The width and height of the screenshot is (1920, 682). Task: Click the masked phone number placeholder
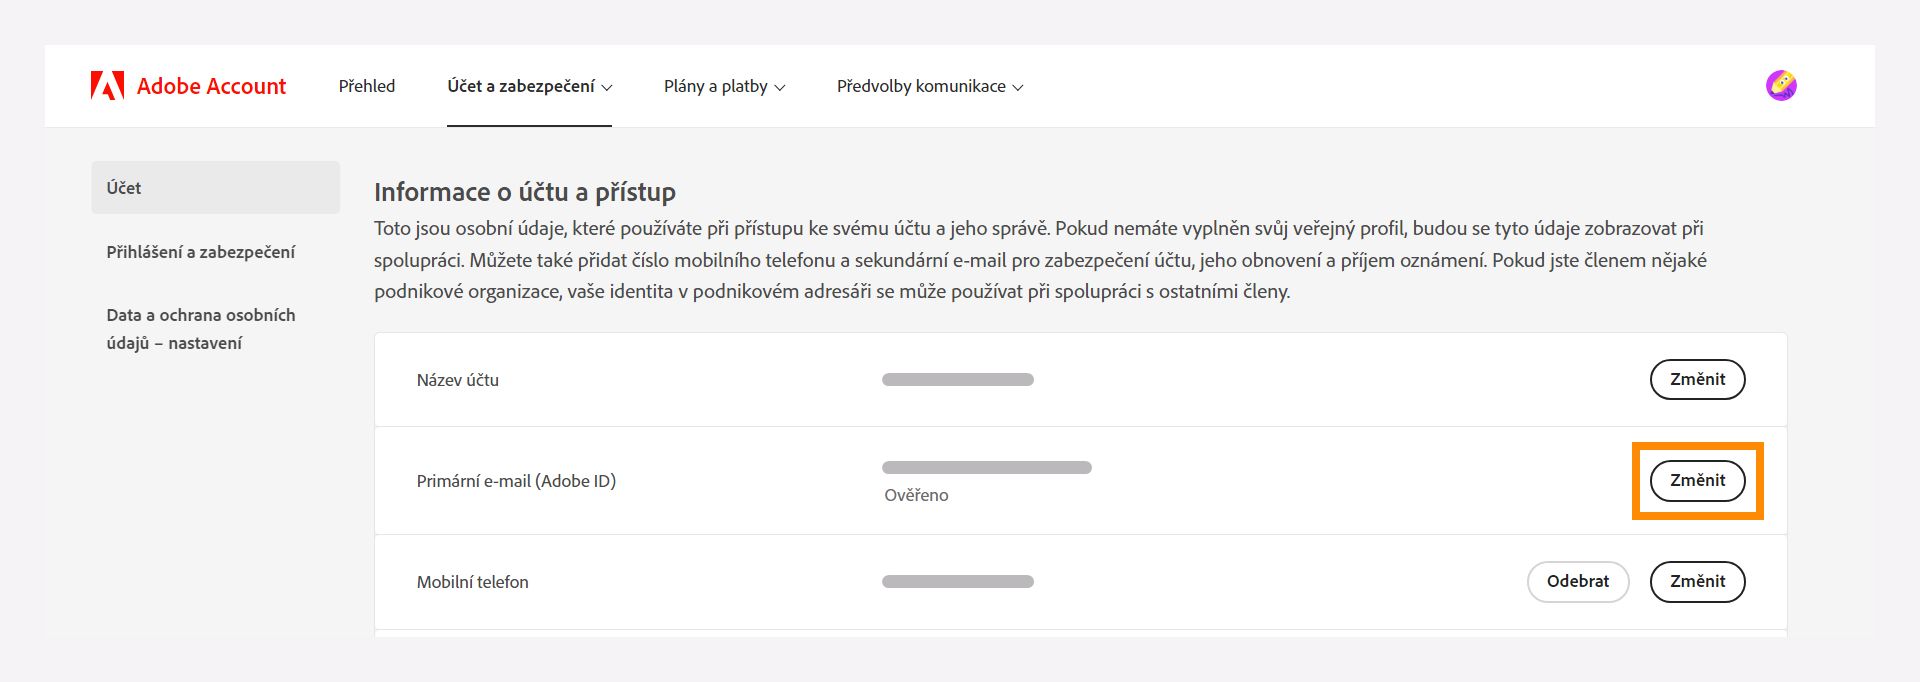(x=957, y=581)
